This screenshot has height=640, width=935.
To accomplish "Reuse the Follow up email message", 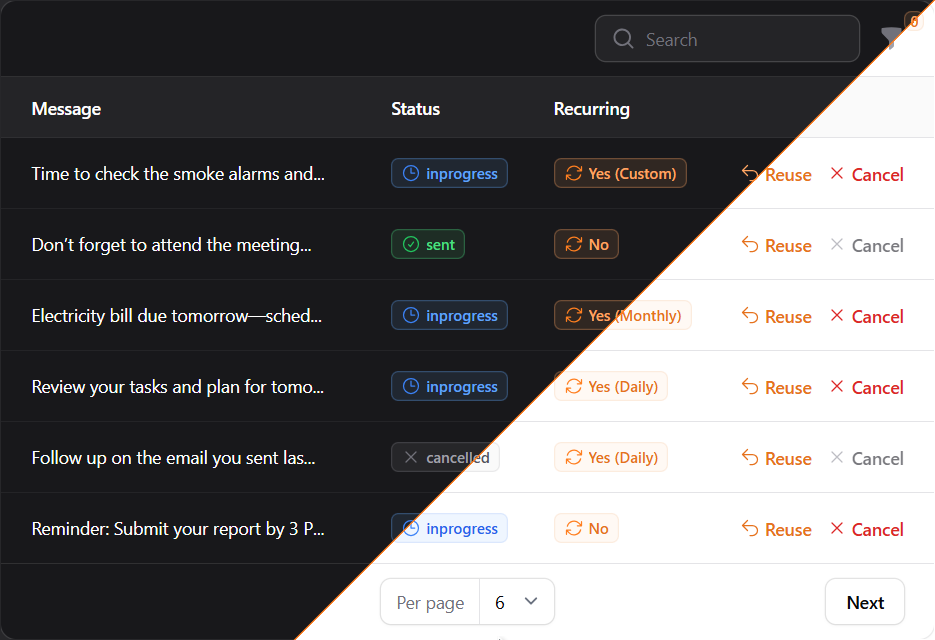I will click(x=776, y=458).
